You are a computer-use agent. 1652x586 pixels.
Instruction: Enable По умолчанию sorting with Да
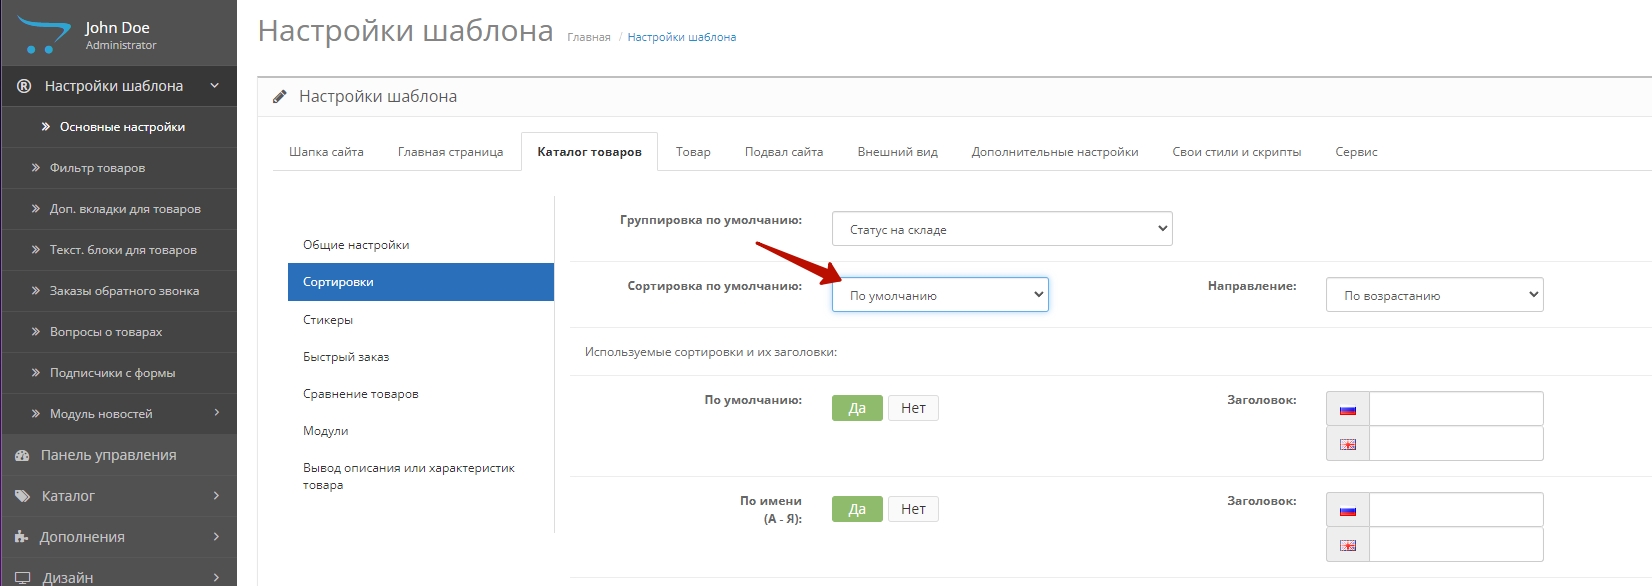(x=856, y=408)
